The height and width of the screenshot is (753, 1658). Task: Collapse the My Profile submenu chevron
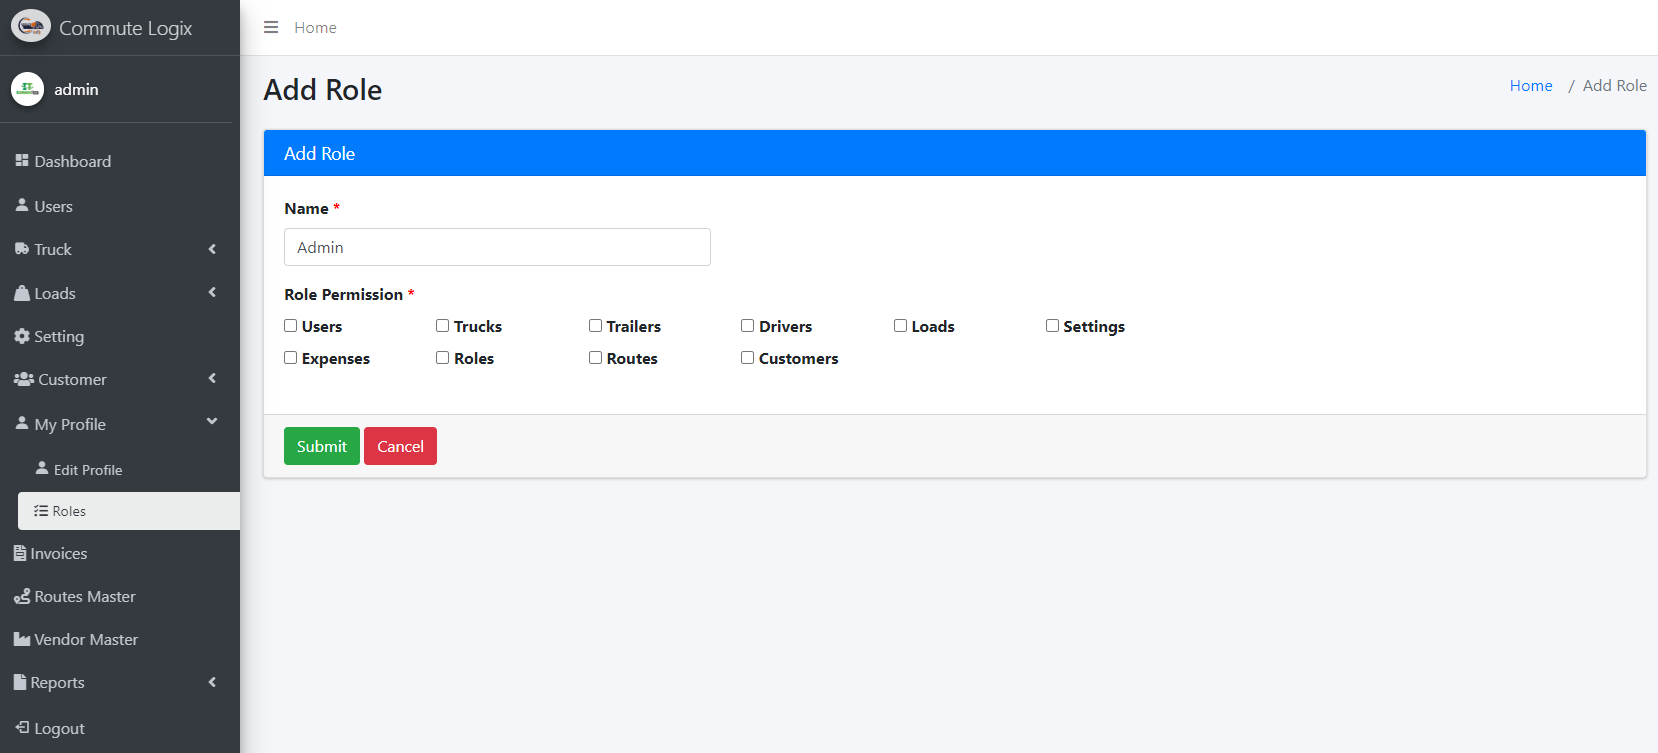pos(212,422)
